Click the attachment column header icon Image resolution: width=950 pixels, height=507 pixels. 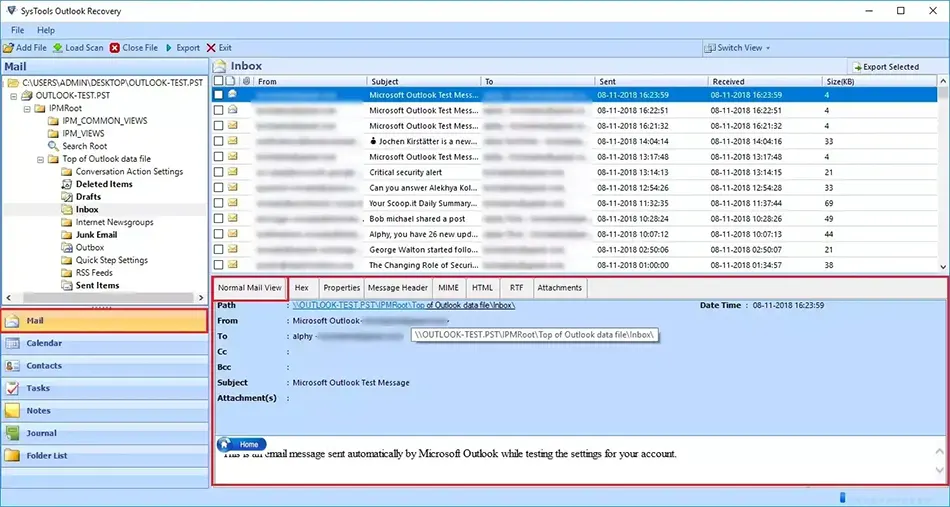(x=246, y=81)
